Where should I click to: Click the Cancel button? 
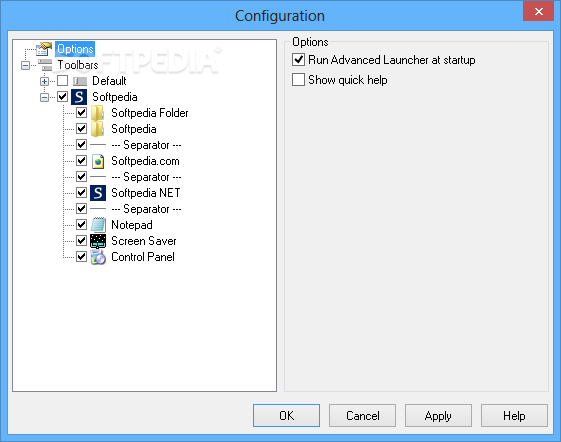[x=362, y=416]
